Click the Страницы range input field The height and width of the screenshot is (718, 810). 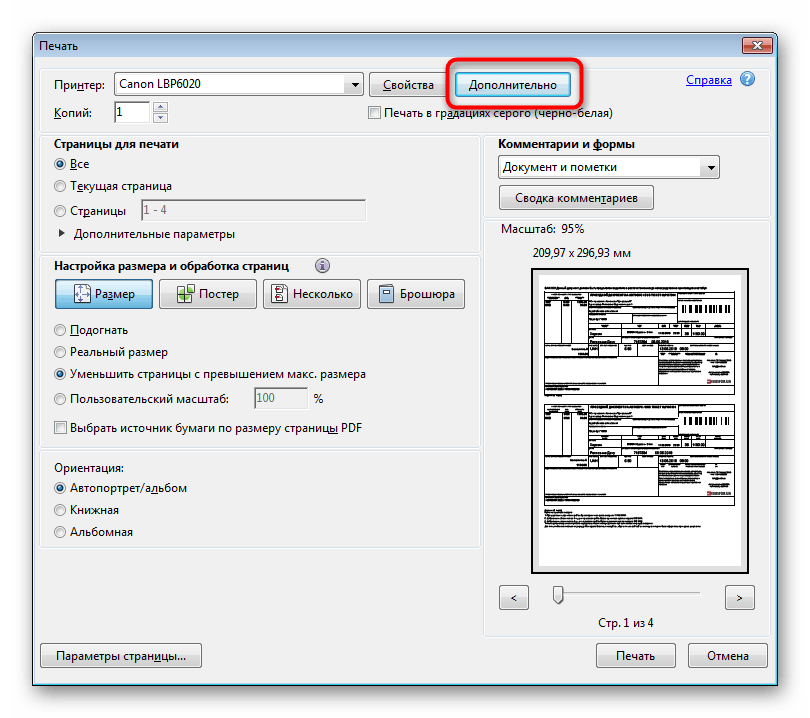click(x=253, y=210)
